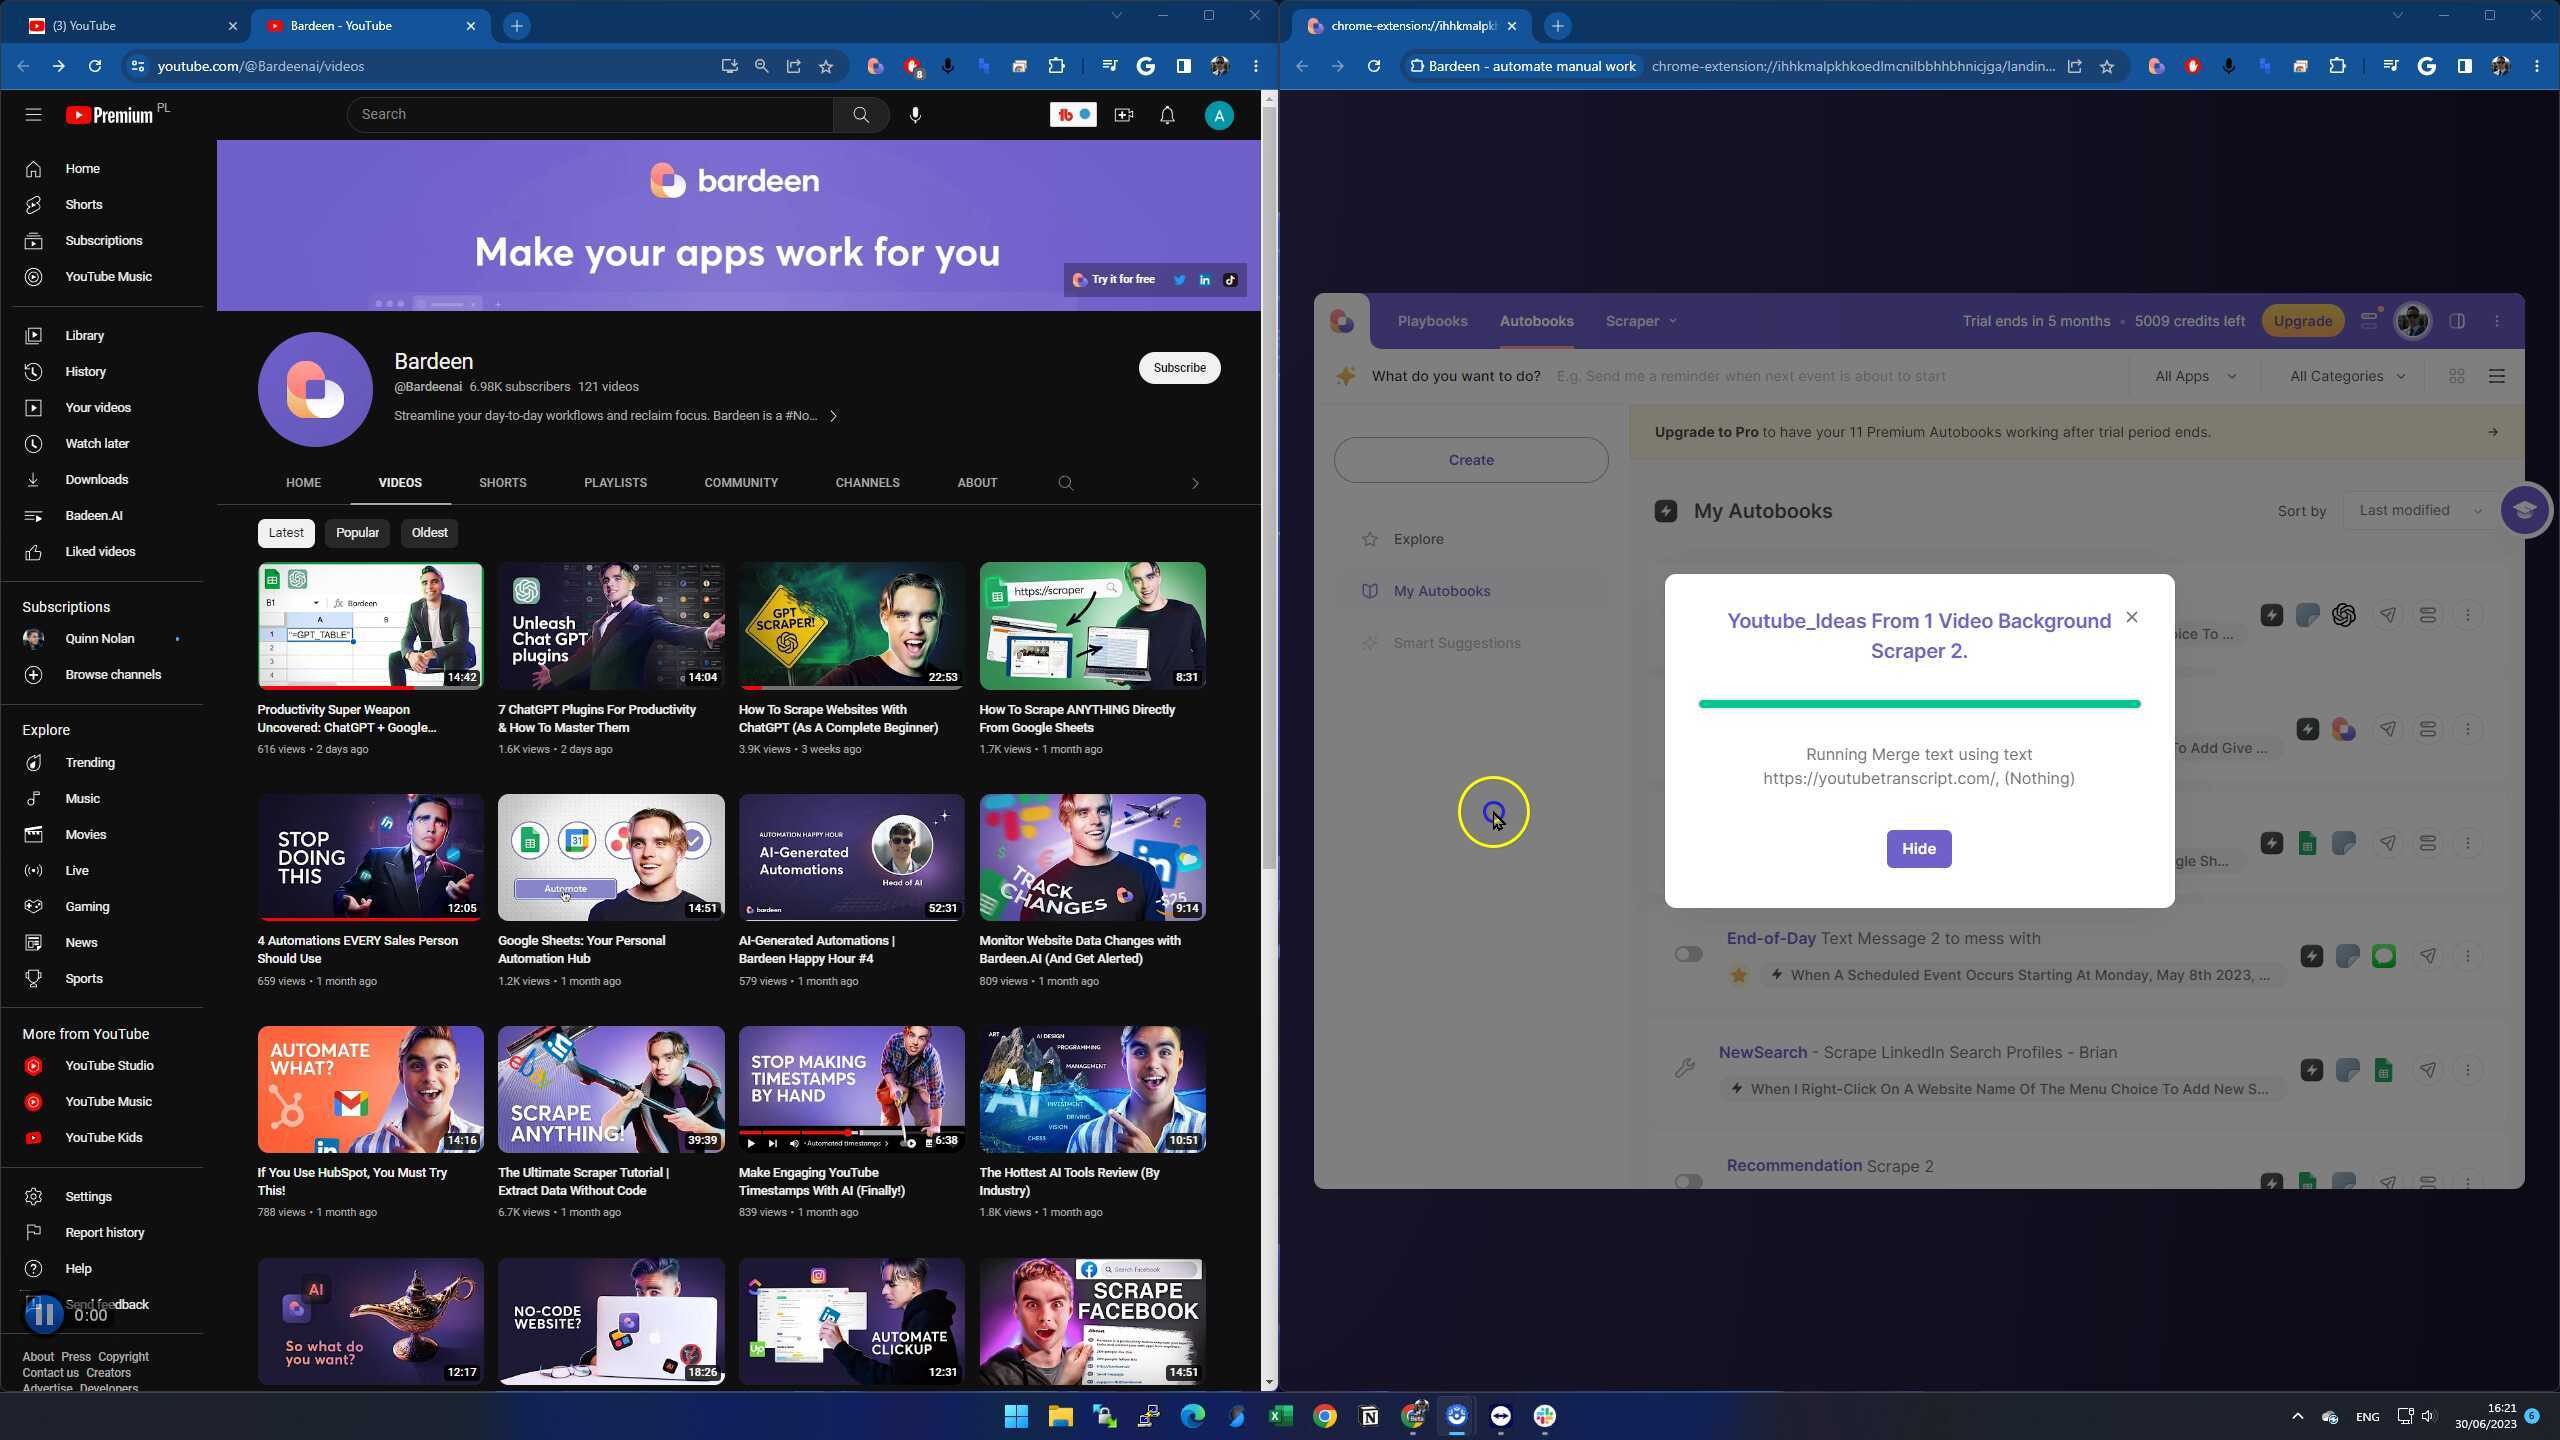Run the End-of-Day autobook with the send icon
Image resolution: width=2560 pixels, height=1440 pixels.
(2428, 955)
